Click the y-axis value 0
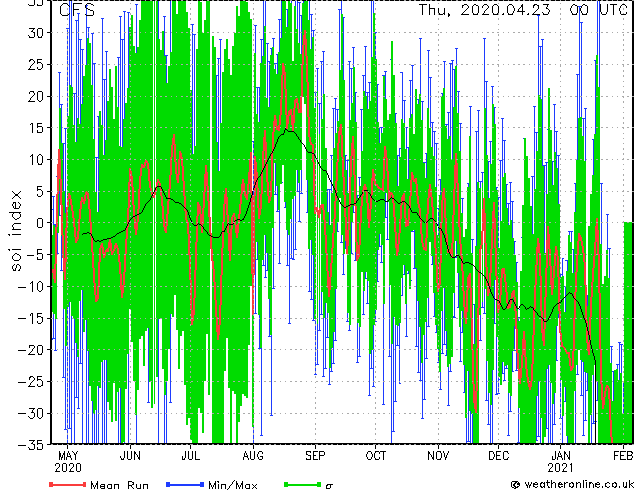This screenshot has width=634, height=490. point(40,223)
